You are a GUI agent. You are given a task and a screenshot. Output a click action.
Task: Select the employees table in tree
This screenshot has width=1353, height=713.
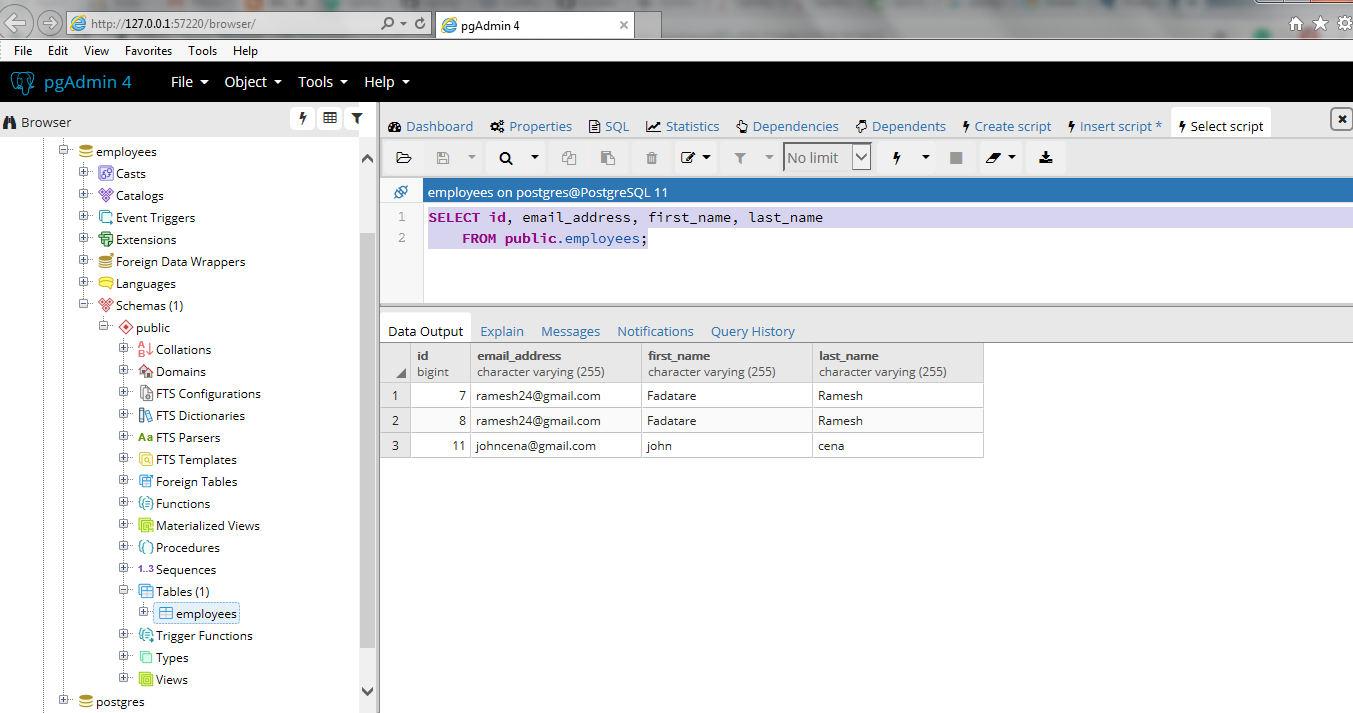[x=198, y=613]
